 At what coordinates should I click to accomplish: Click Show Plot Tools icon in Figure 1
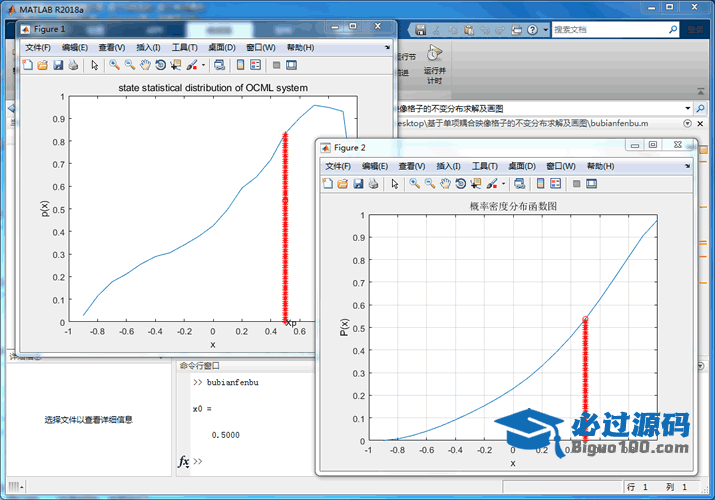(x=291, y=65)
